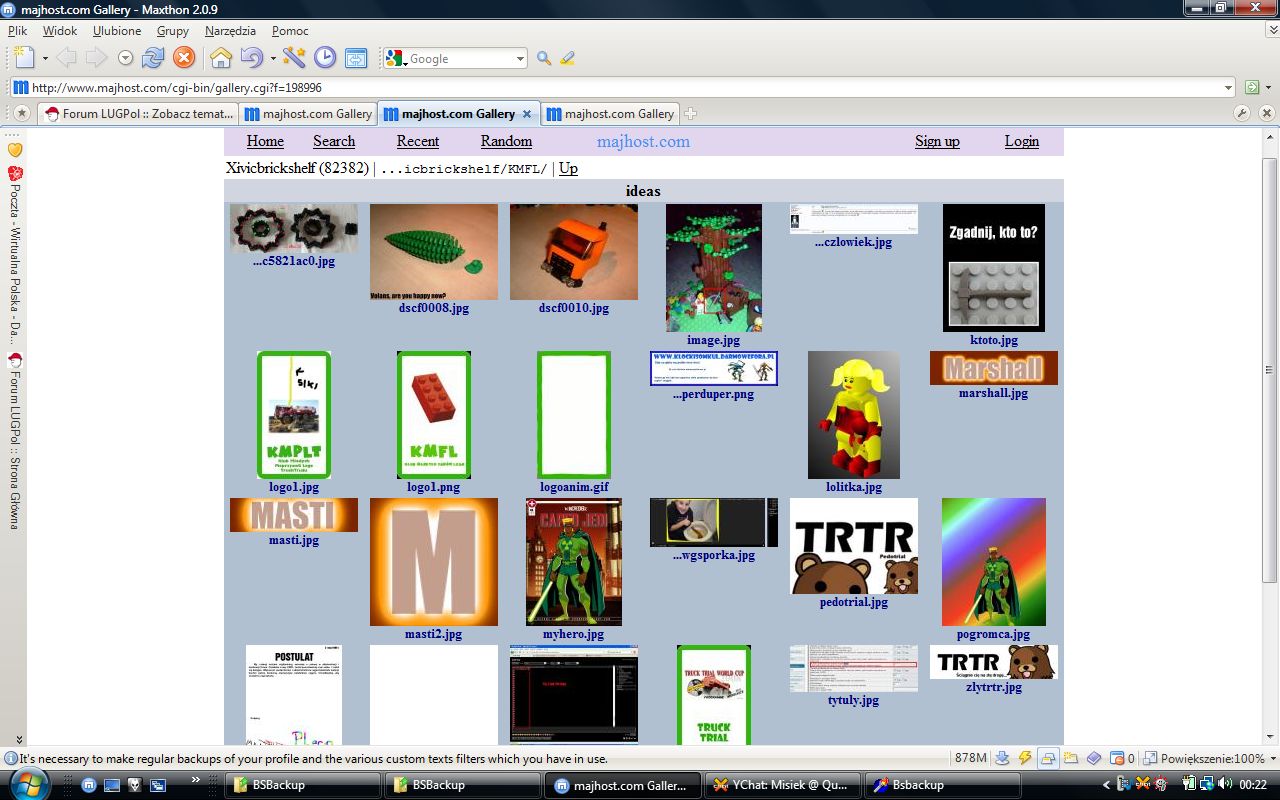Click the Undo closed tab arrow icon
Screen dimensions: 1280x800
[x=252, y=58]
